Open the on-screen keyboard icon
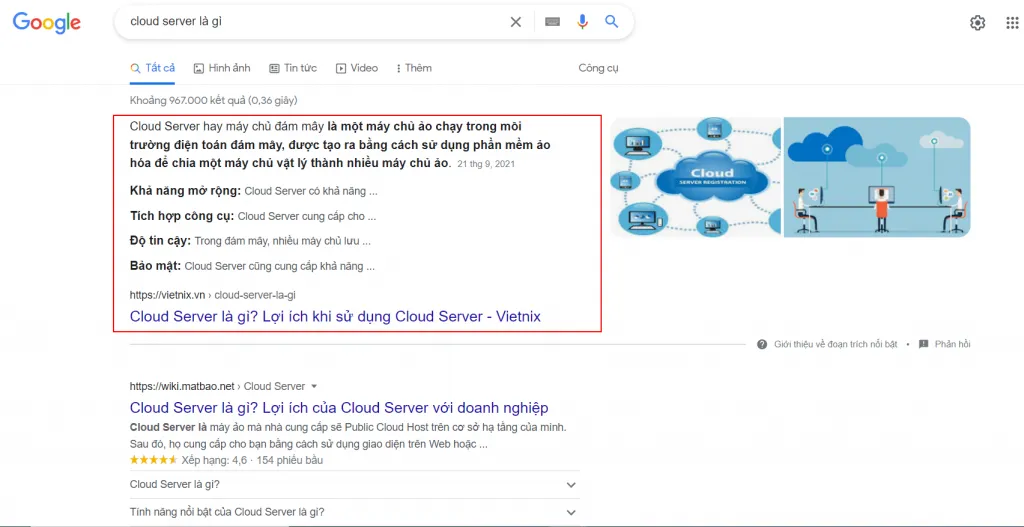 [552, 22]
